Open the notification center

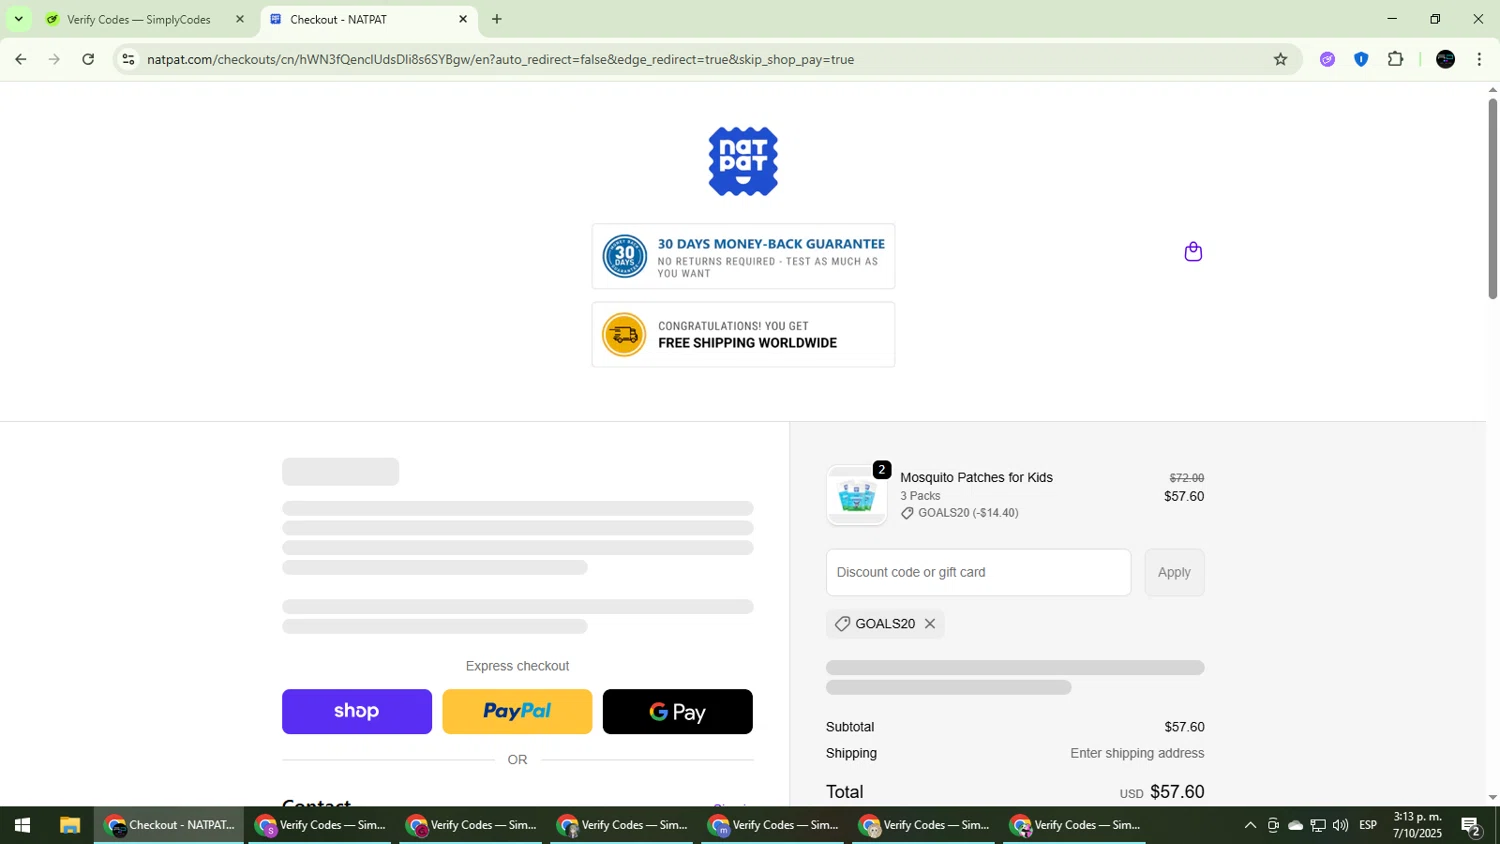point(1472,826)
